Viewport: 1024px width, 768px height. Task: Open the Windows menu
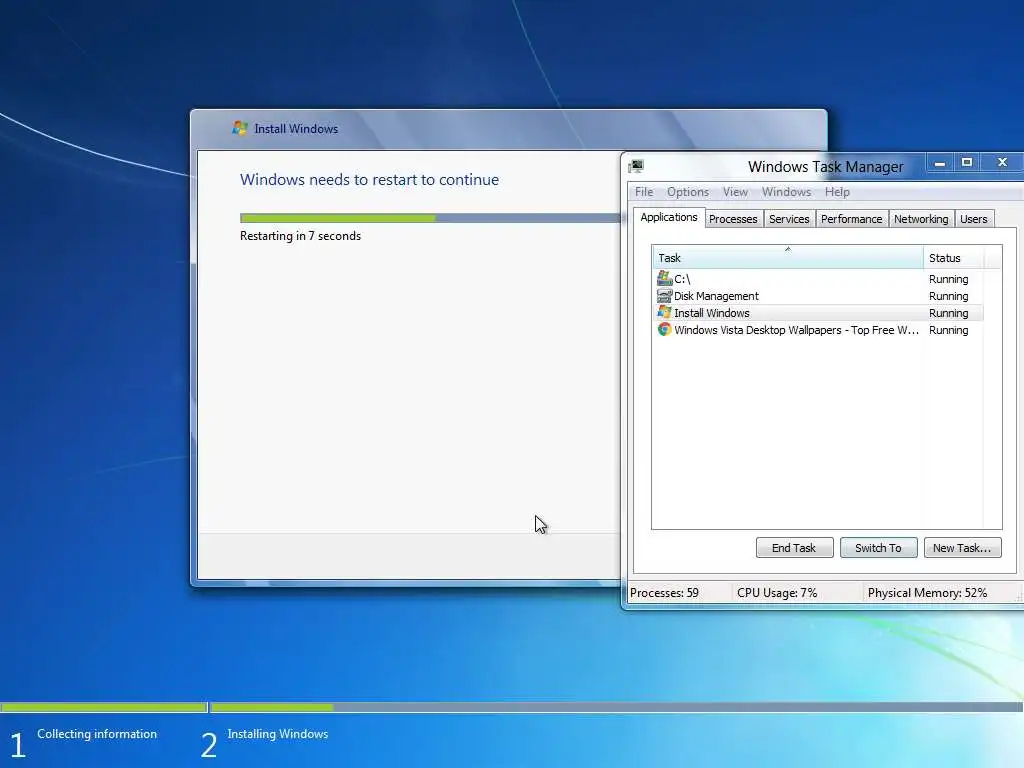[786, 192]
